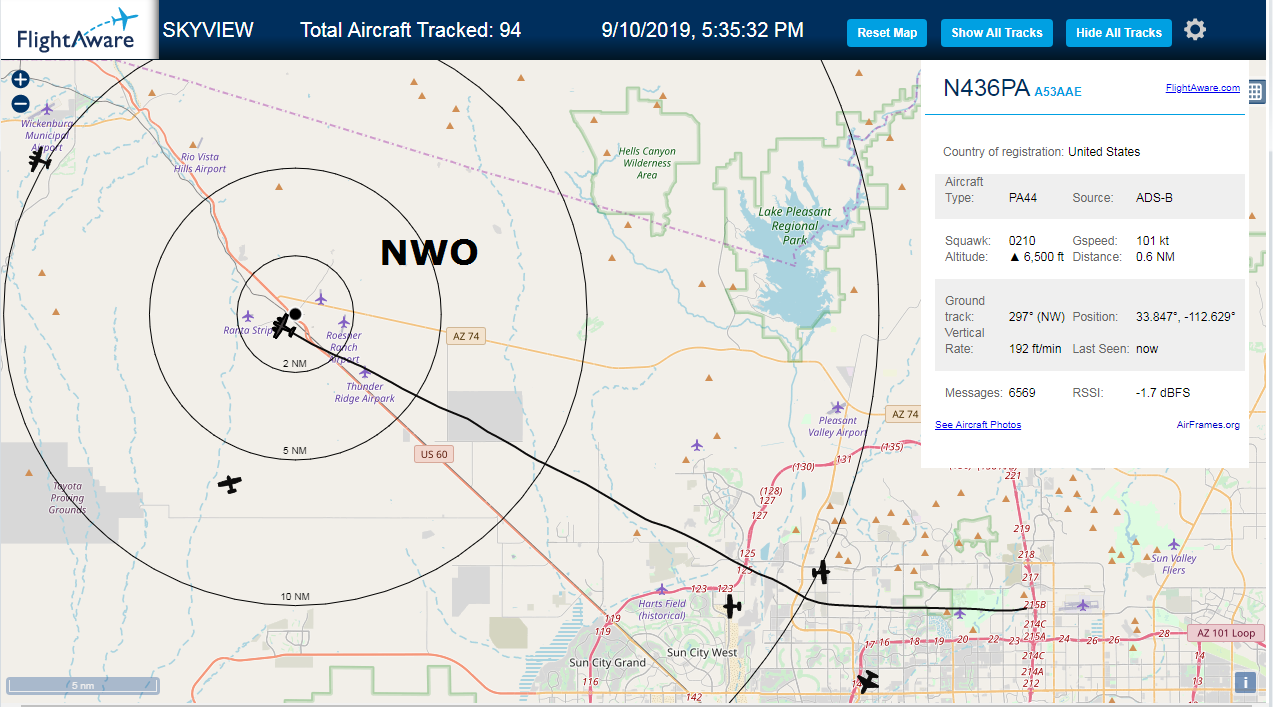Select aircraft icon north of Toyota Proving Grounds
1273x707 pixels.
[x=230, y=484]
